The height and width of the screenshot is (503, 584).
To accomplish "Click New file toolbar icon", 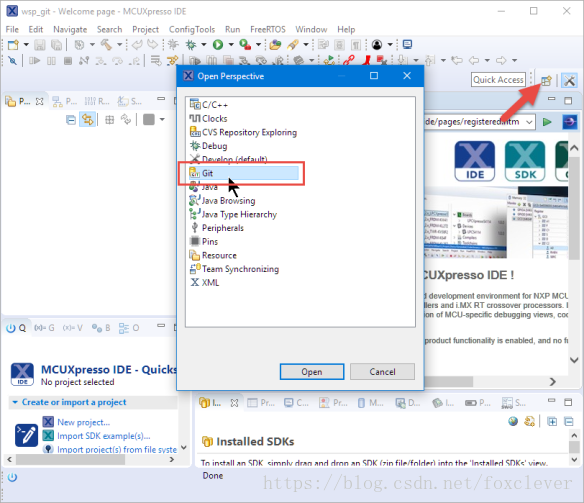I will 13,45.
